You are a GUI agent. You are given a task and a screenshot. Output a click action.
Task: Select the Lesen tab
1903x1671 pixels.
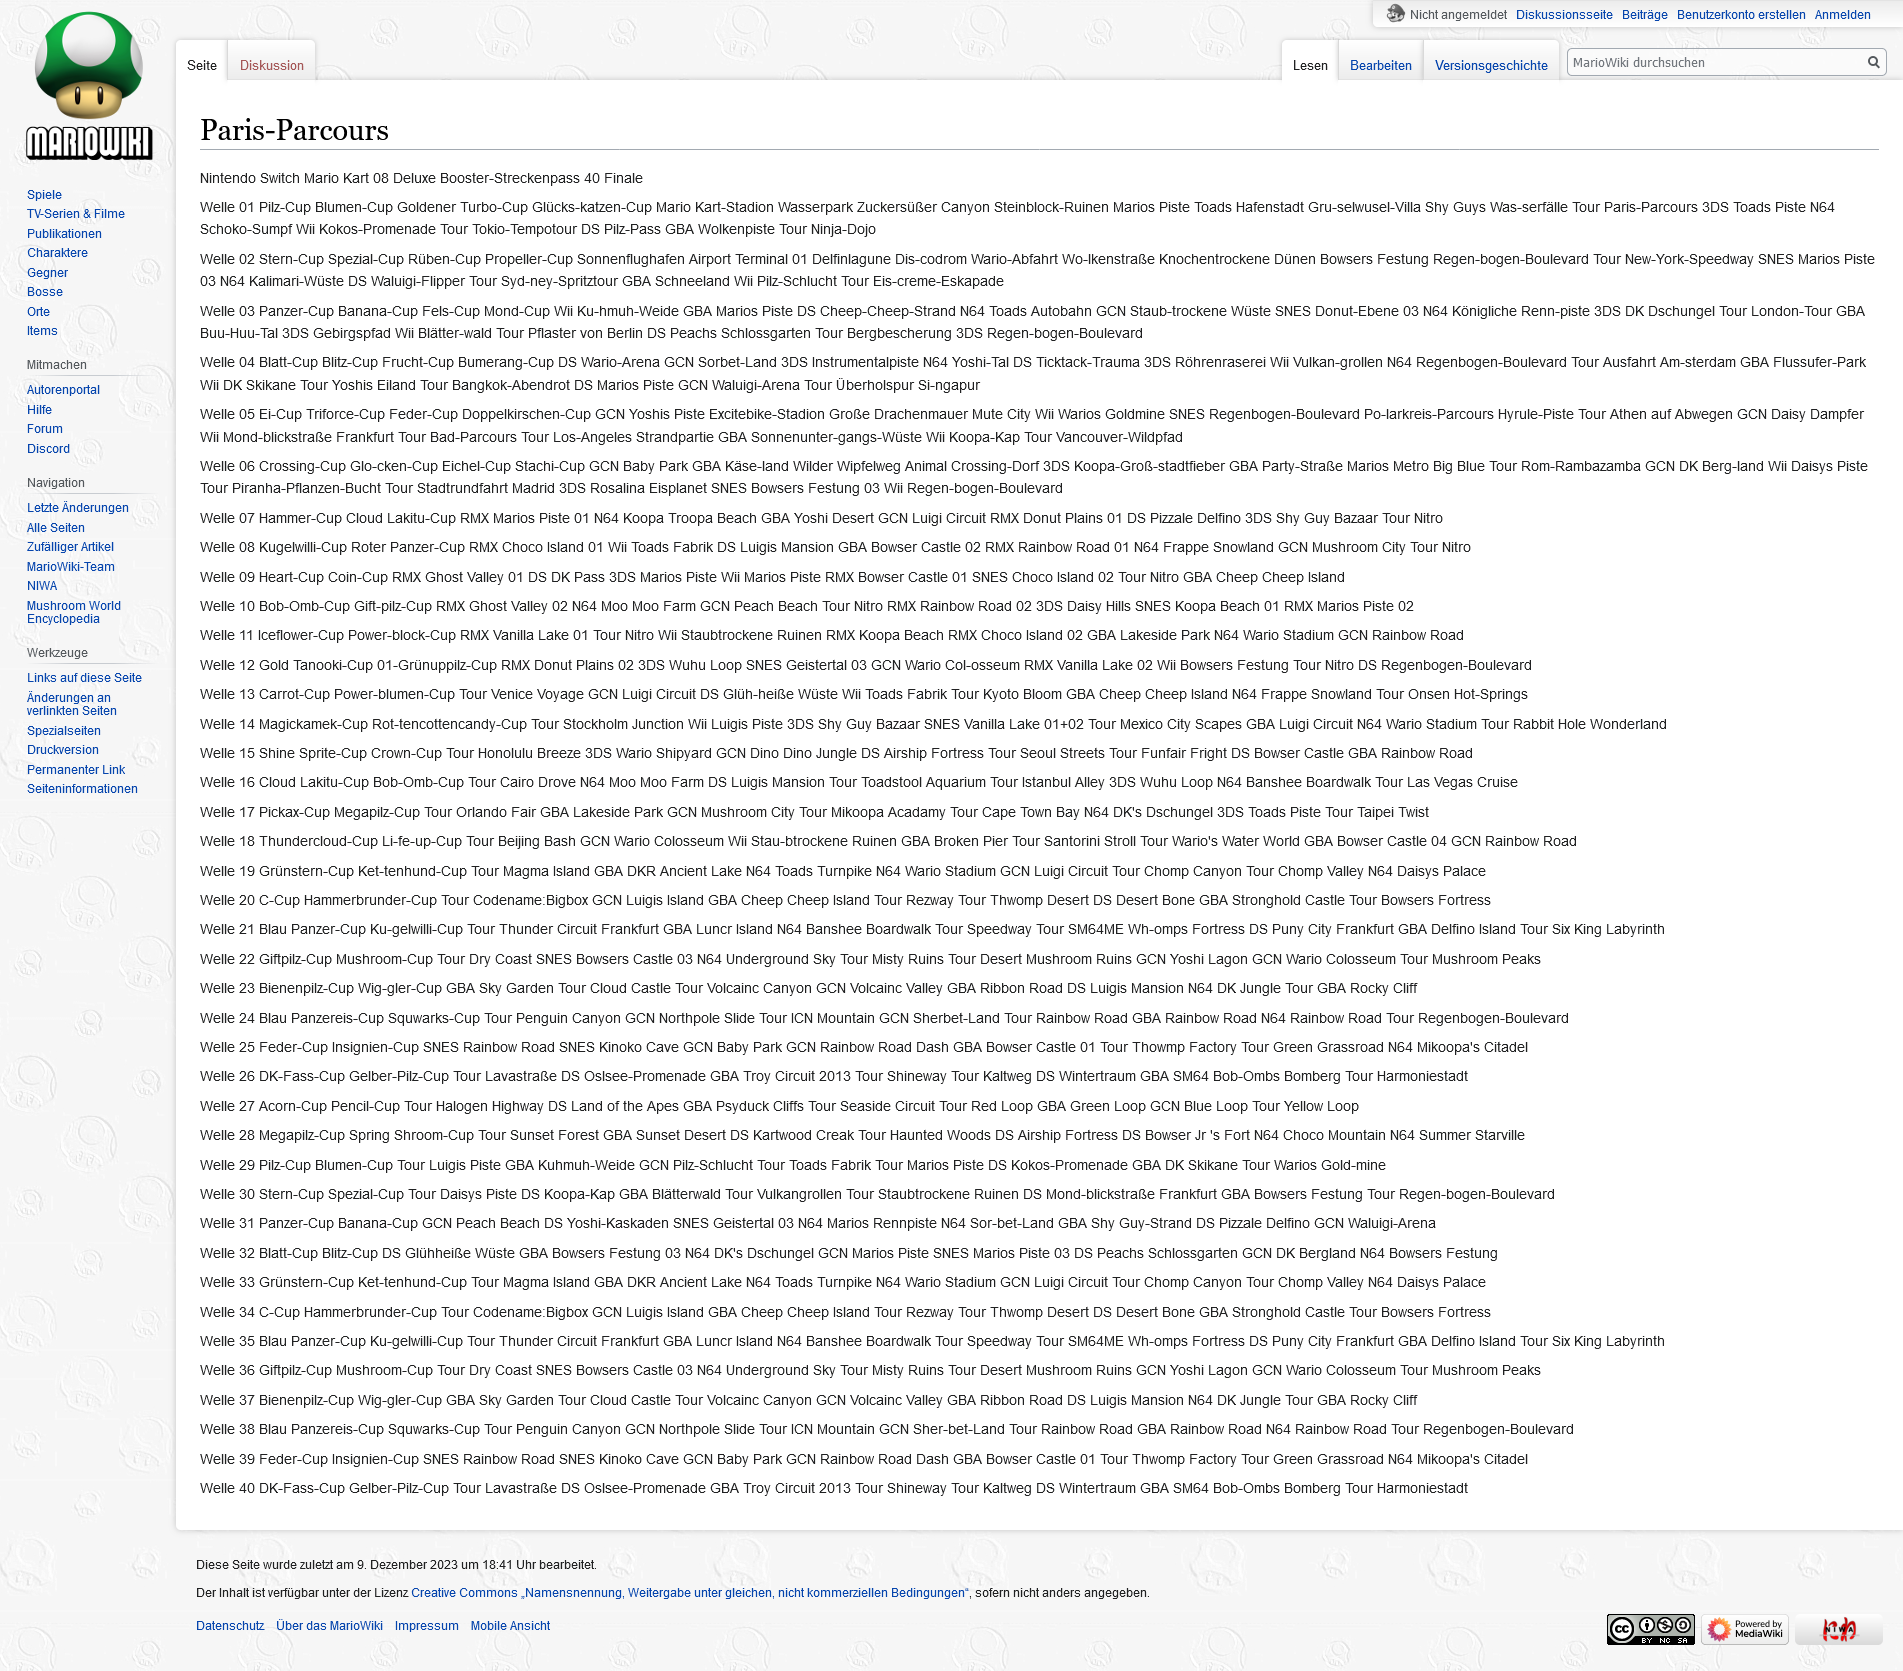[1310, 65]
